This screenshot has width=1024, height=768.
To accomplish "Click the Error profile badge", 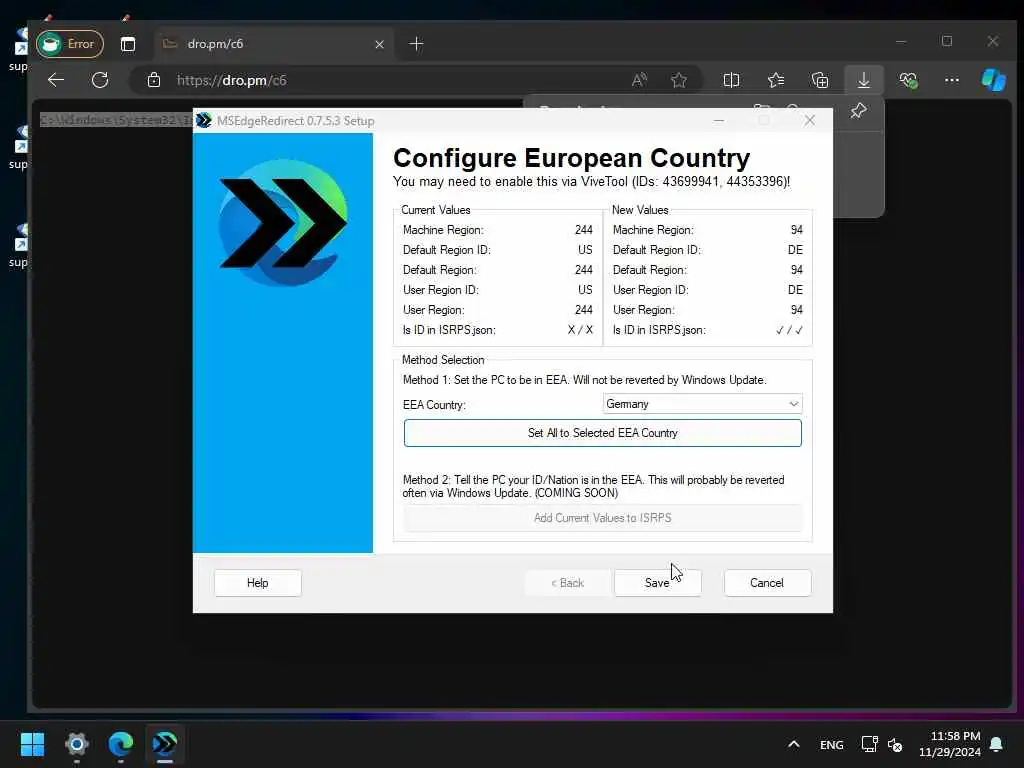I will 69,44.
